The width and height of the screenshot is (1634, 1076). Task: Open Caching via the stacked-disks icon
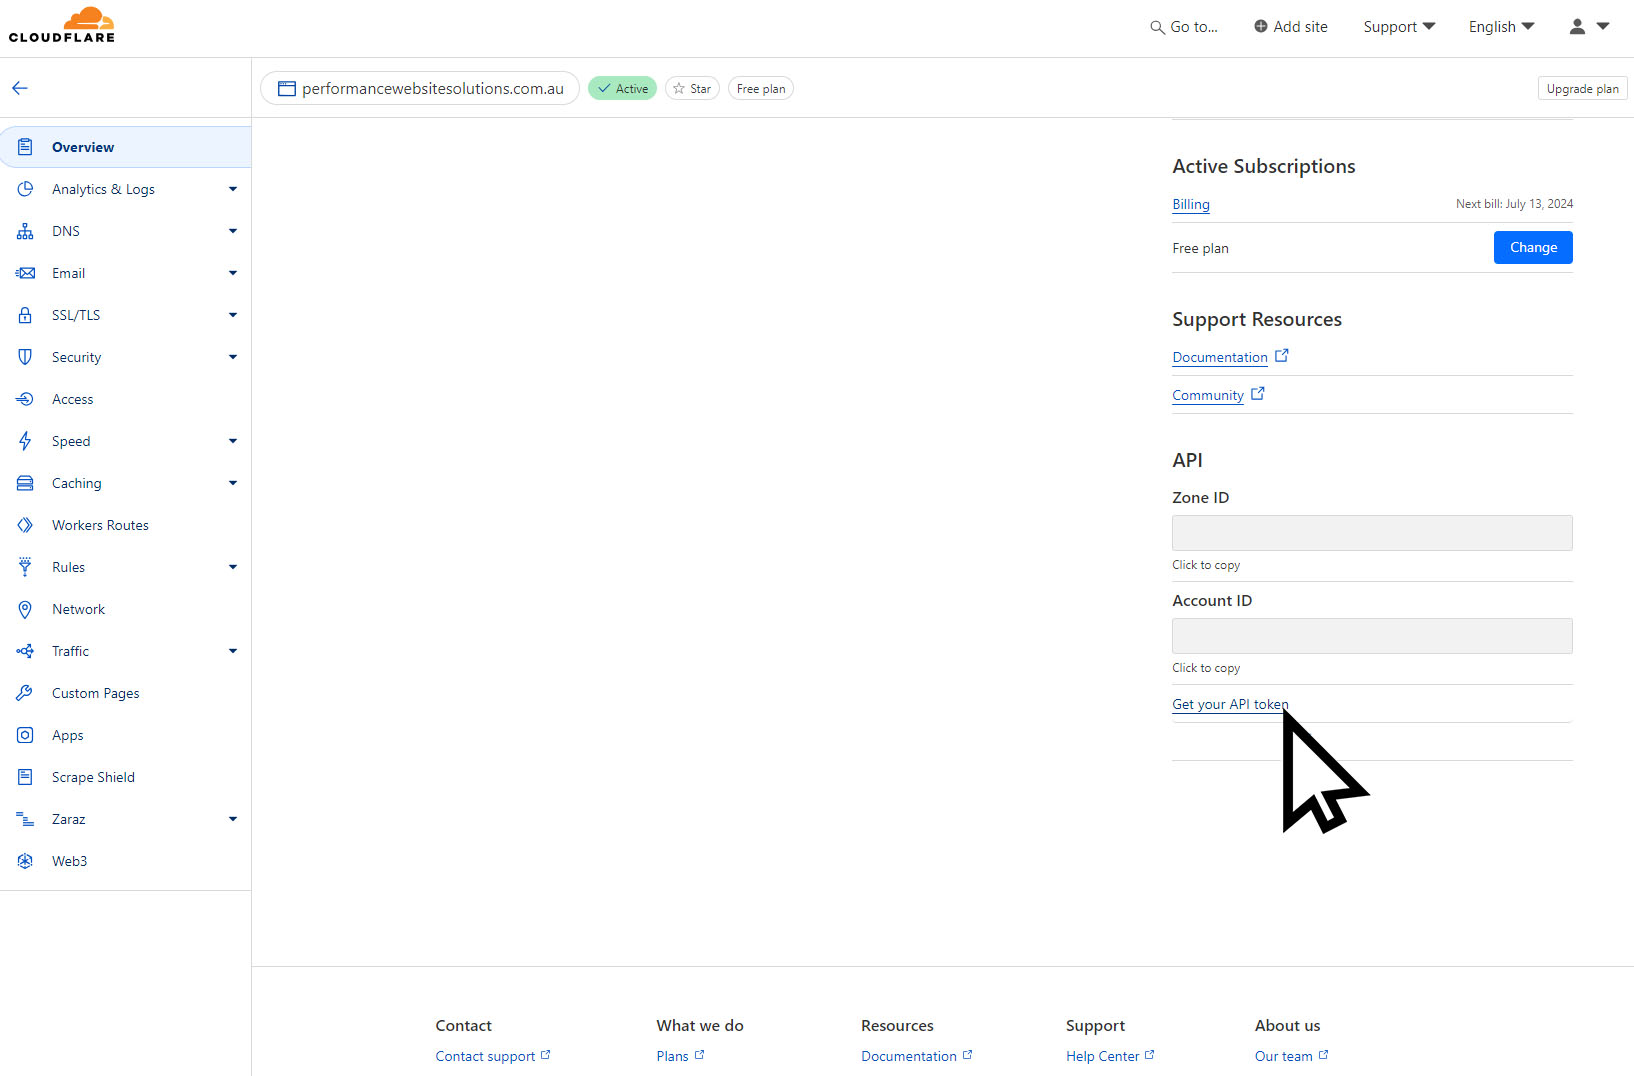click(25, 483)
